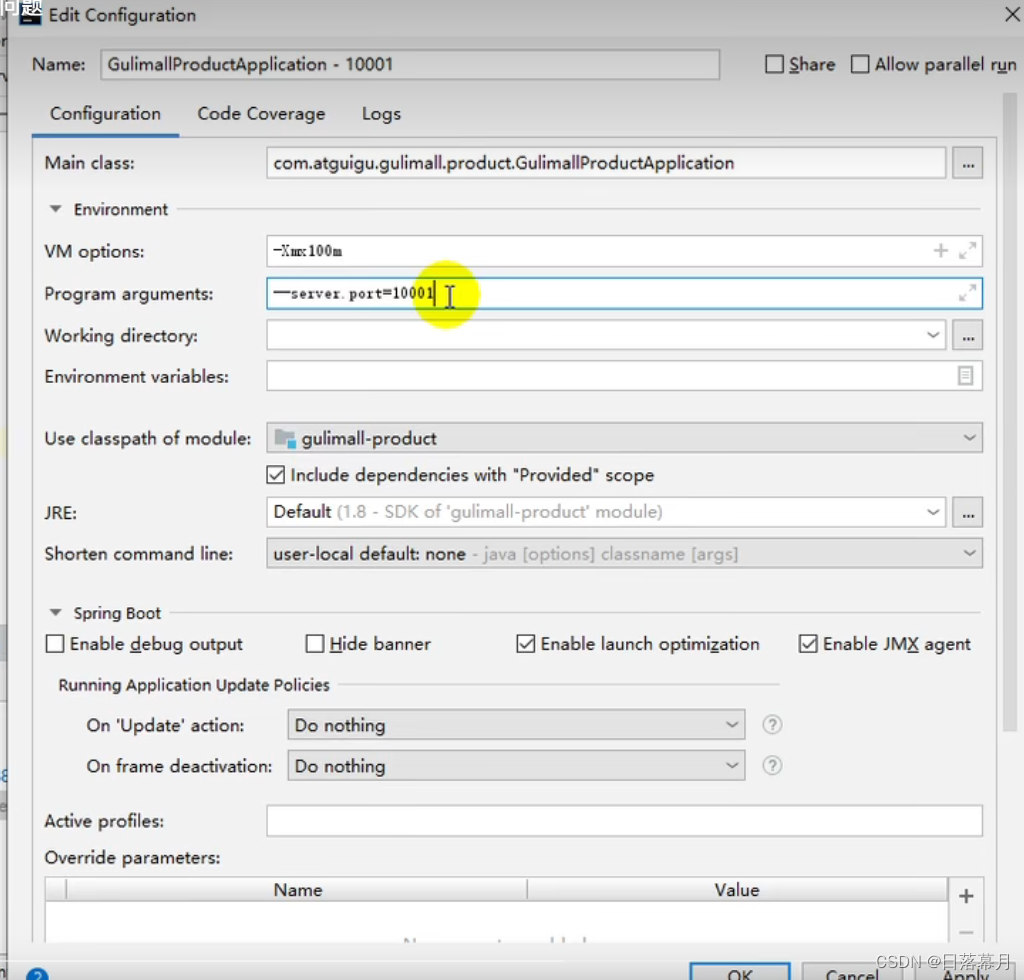
Task: Collapse the Spring Boot section
Action: coord(56,612)
